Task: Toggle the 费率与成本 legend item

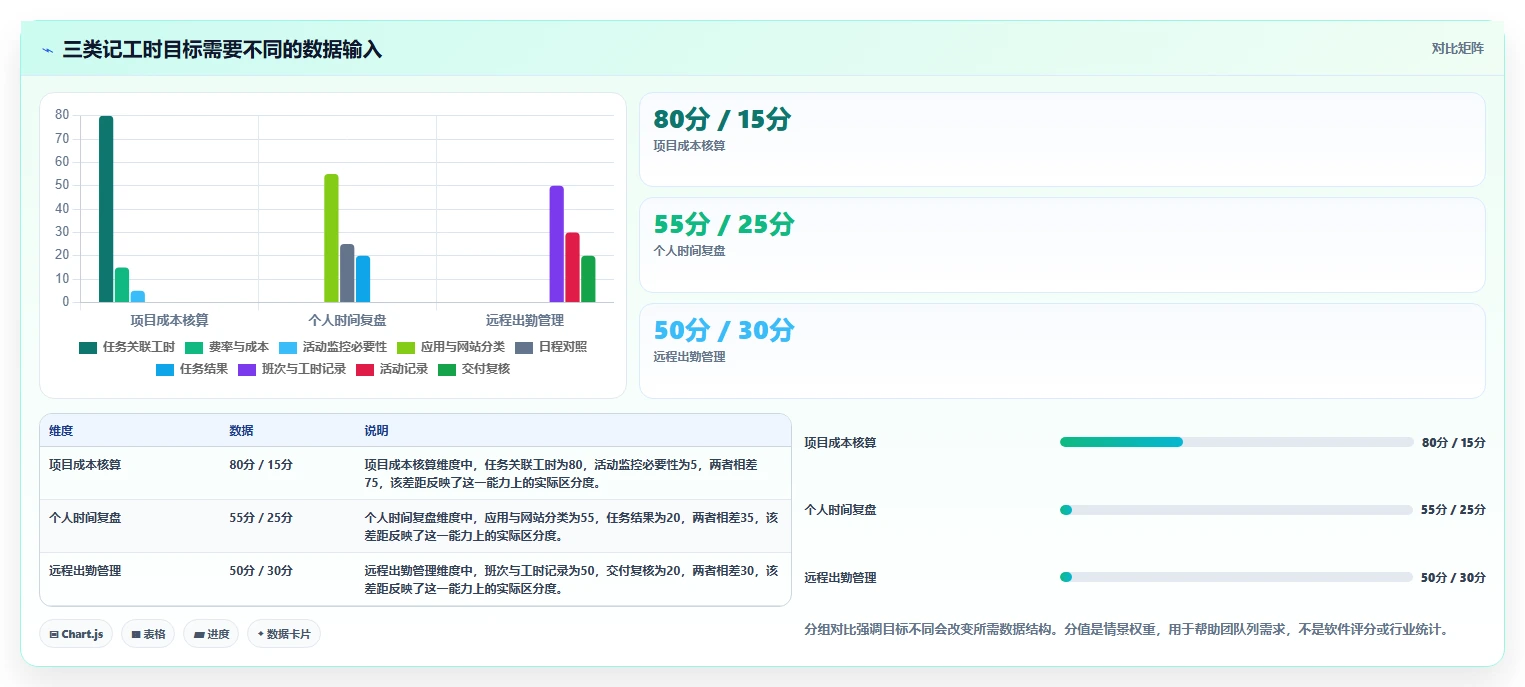Action: coord(227,347)
